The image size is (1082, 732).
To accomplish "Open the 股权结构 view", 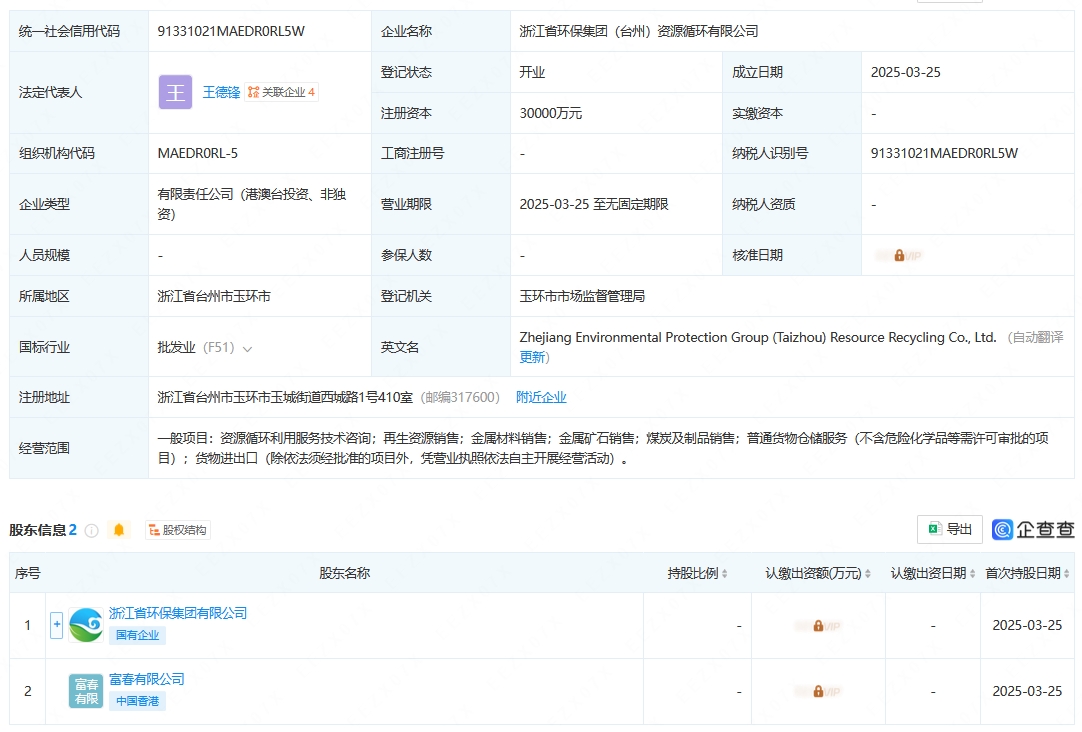I will 177,530.
